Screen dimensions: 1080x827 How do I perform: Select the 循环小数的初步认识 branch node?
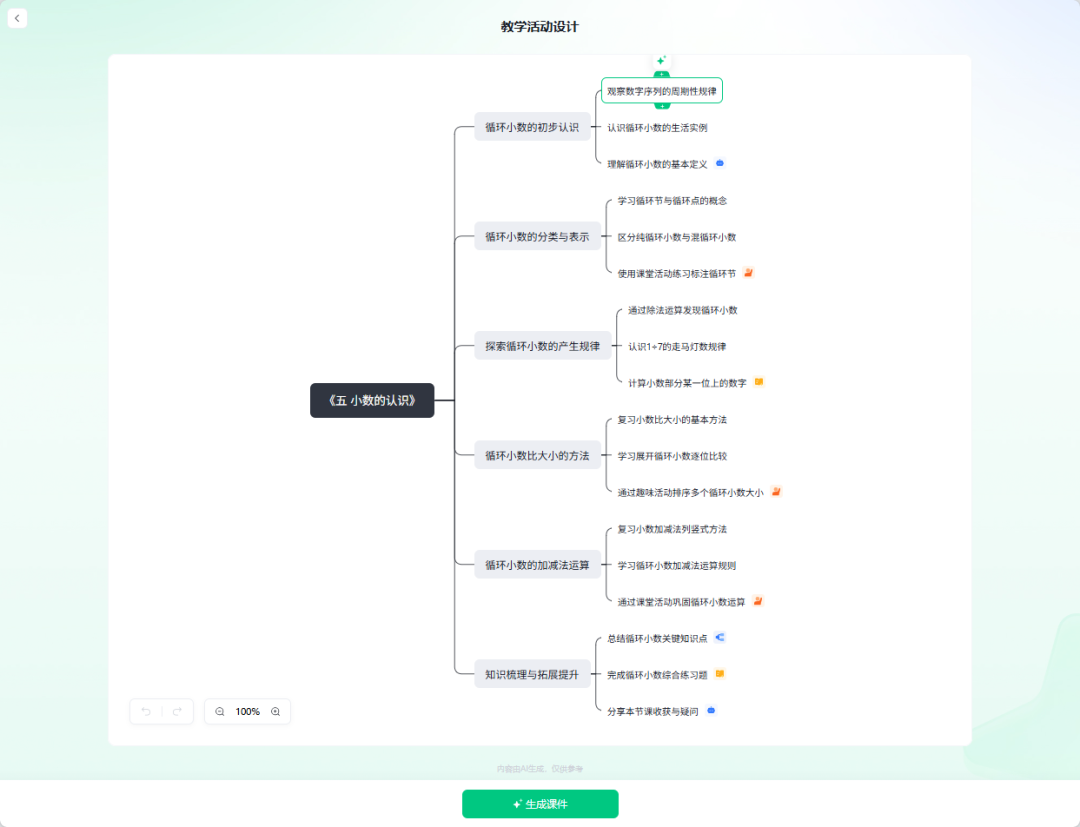[x=532, y=127]
